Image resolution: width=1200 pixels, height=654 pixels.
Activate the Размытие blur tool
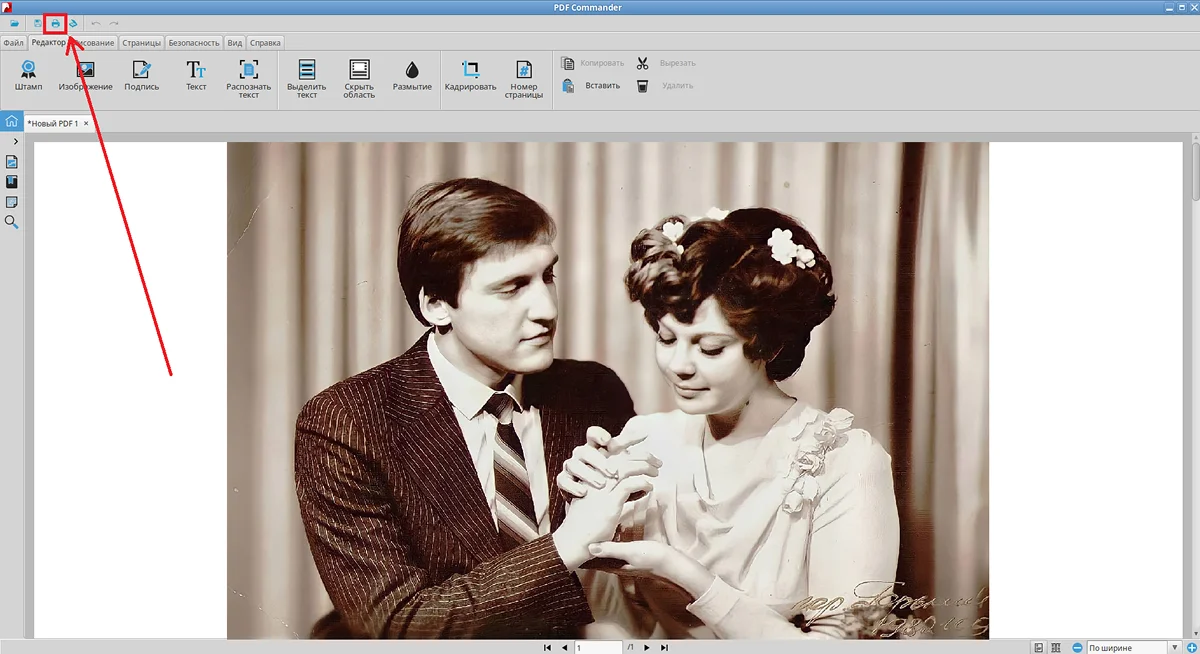point(412,76)
